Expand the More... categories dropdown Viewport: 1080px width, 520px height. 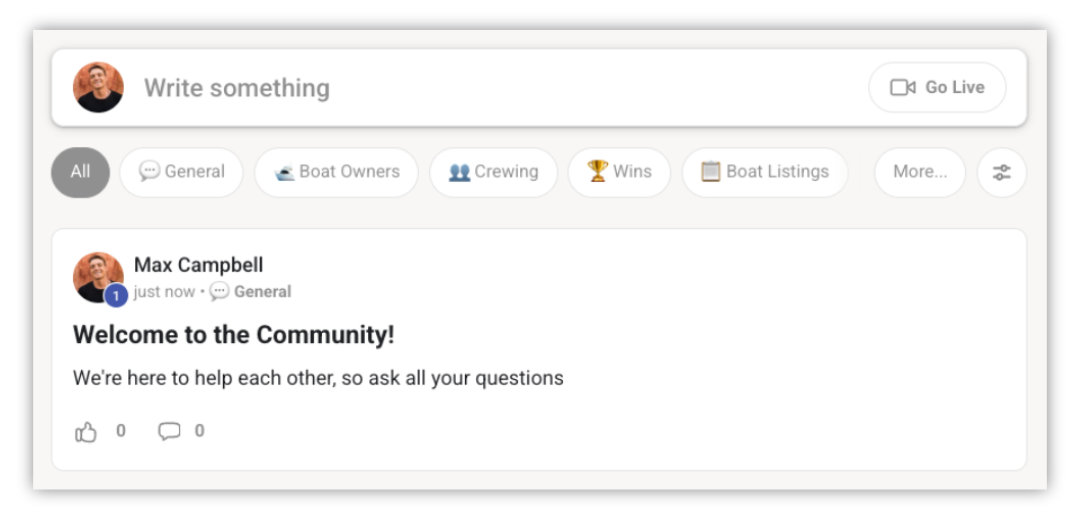tap(919, 172)
